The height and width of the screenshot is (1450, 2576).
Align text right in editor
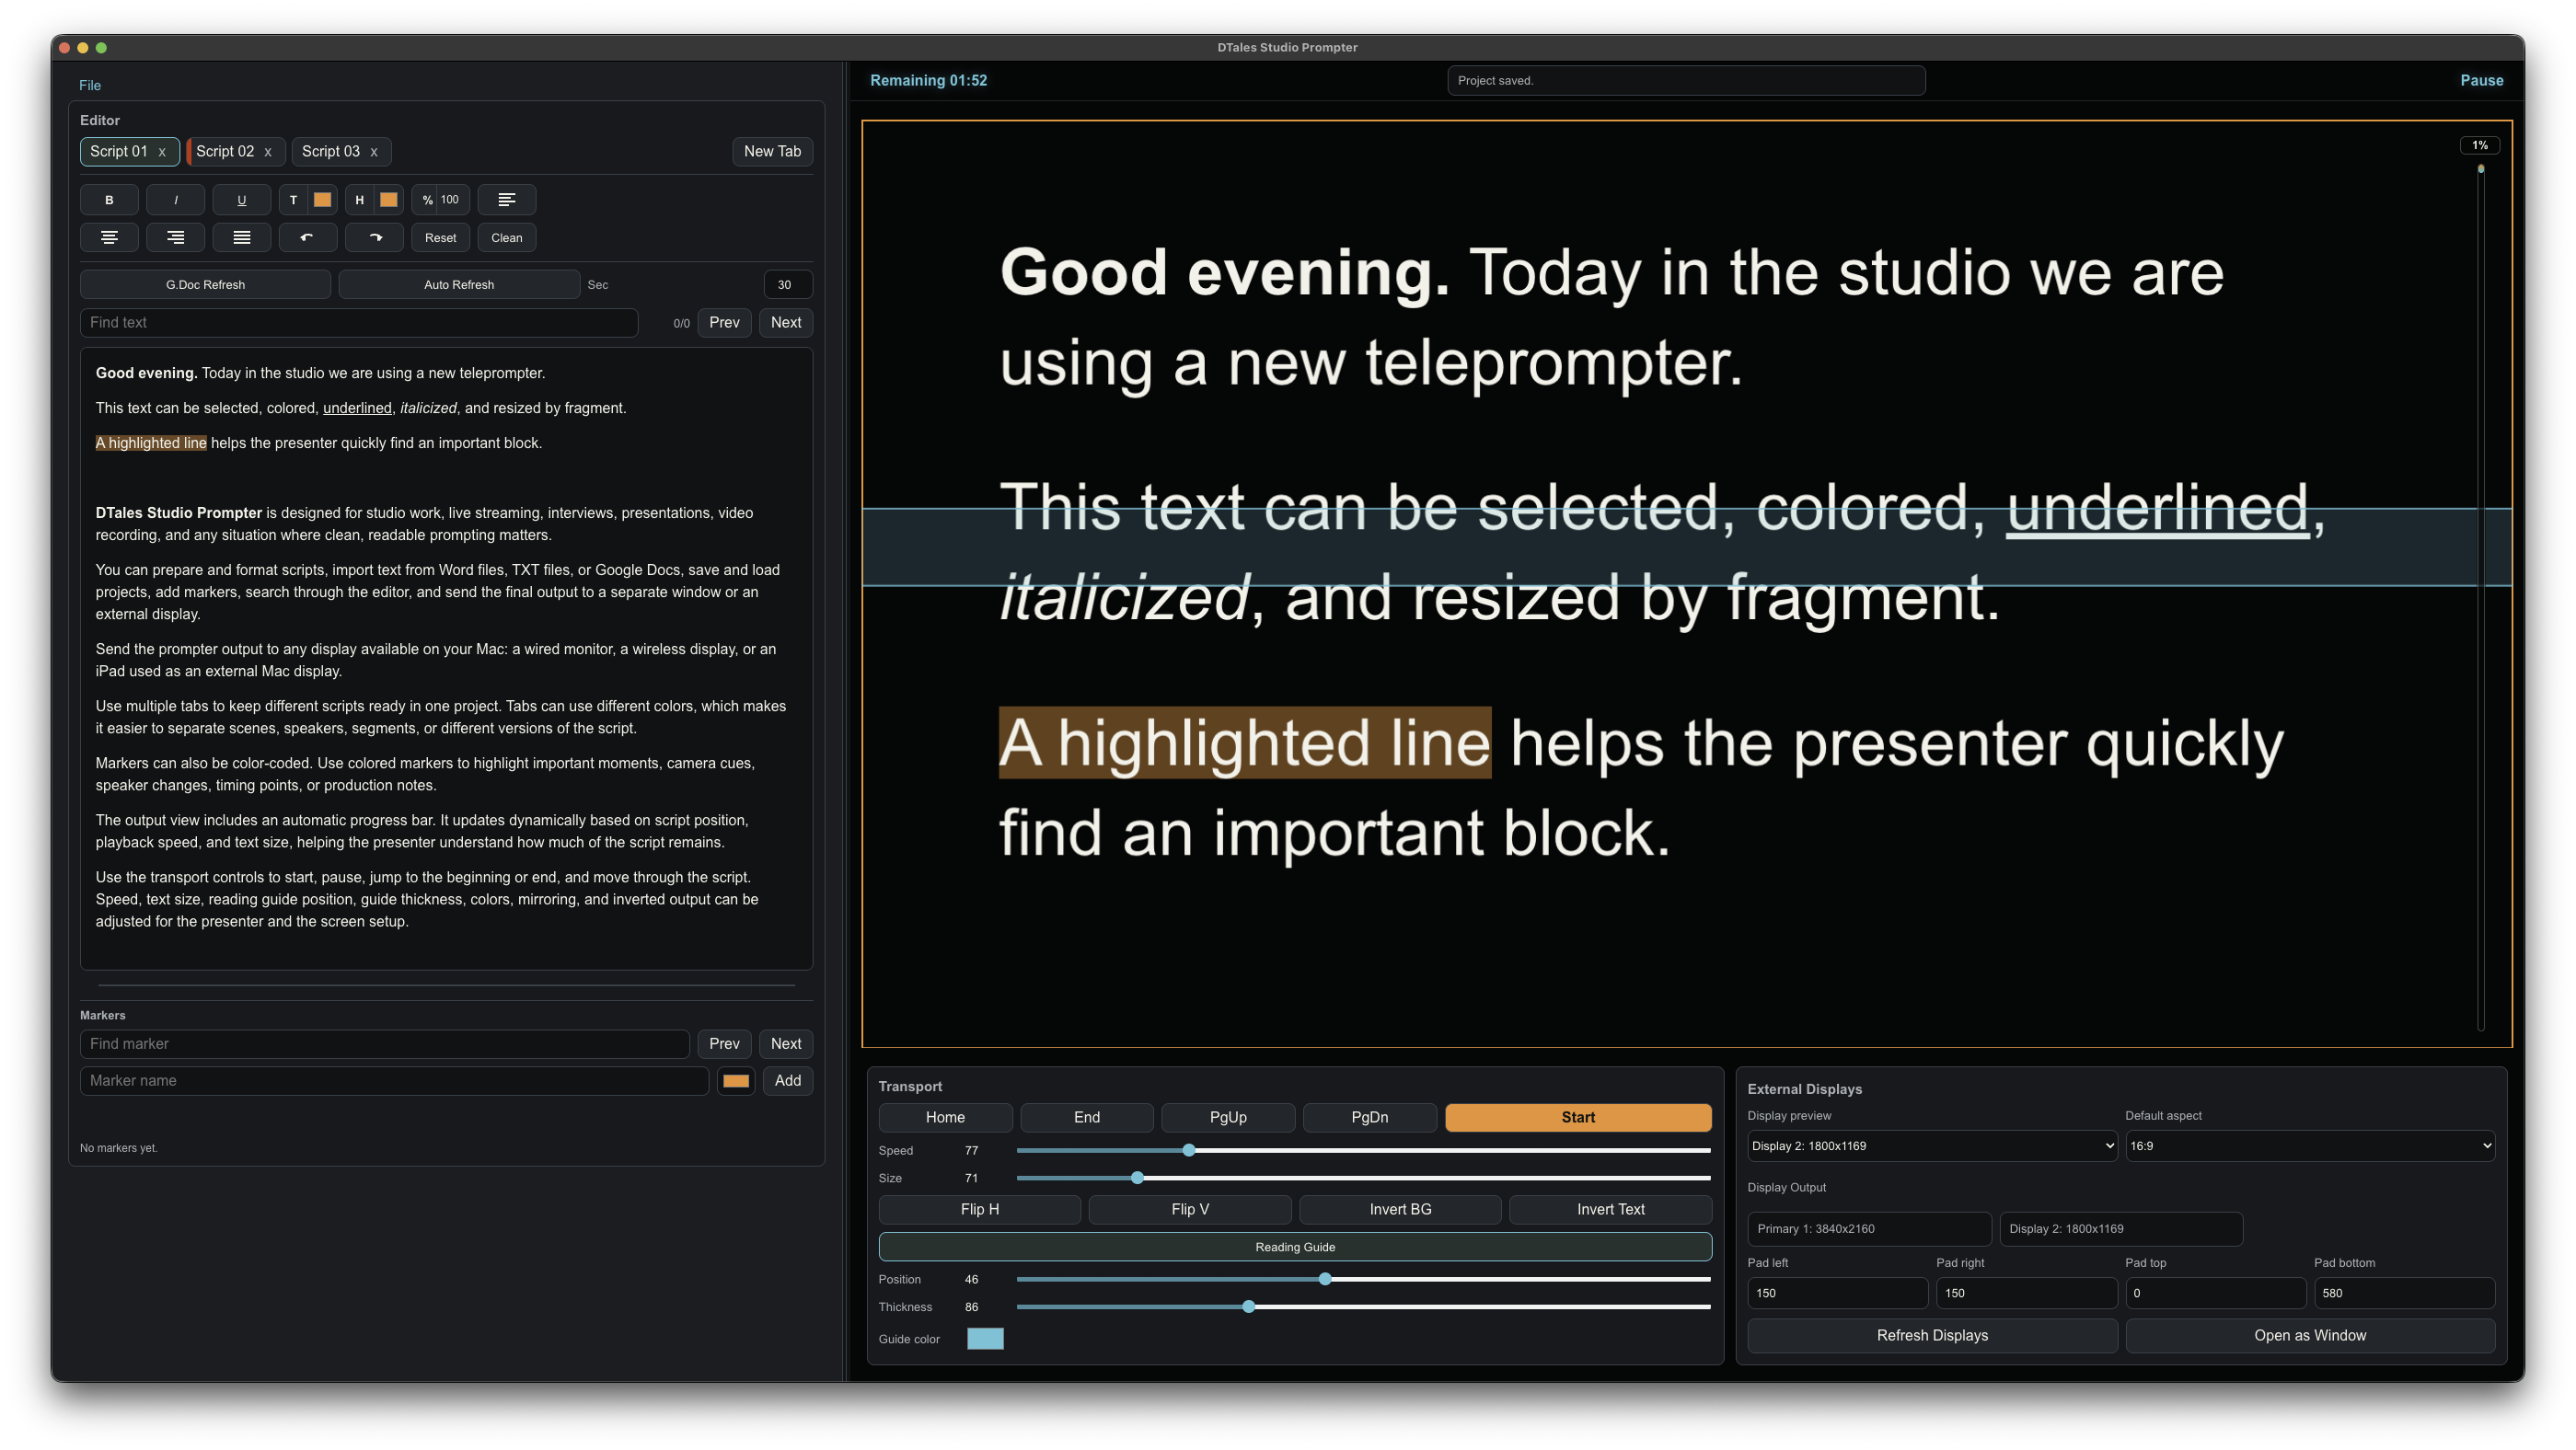pos(175,238)
